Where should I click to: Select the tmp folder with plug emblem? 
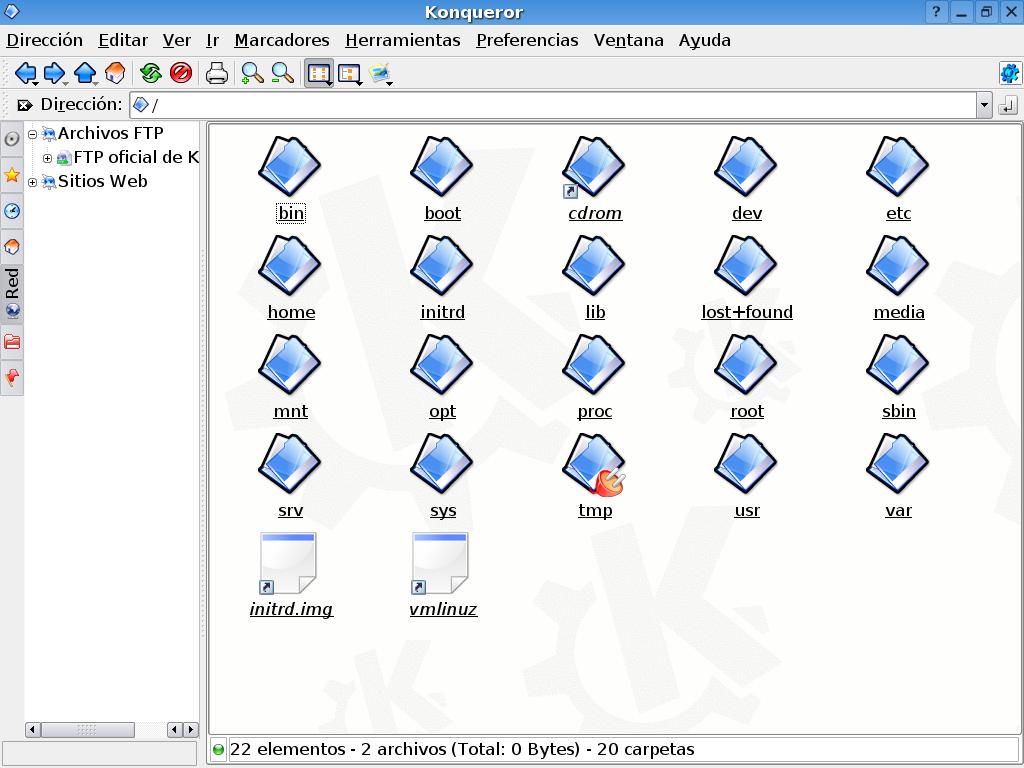[594, 464]
